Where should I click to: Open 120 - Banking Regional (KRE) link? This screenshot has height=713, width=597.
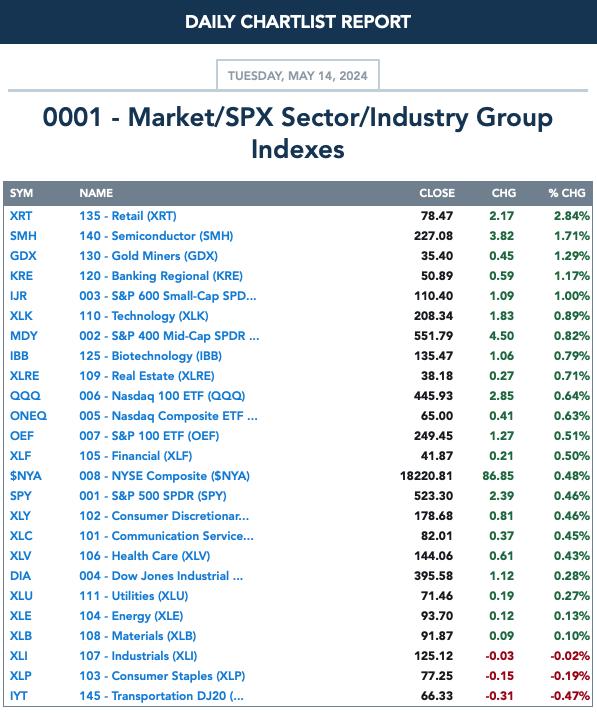pyautogui.click(x=161, y=276)
